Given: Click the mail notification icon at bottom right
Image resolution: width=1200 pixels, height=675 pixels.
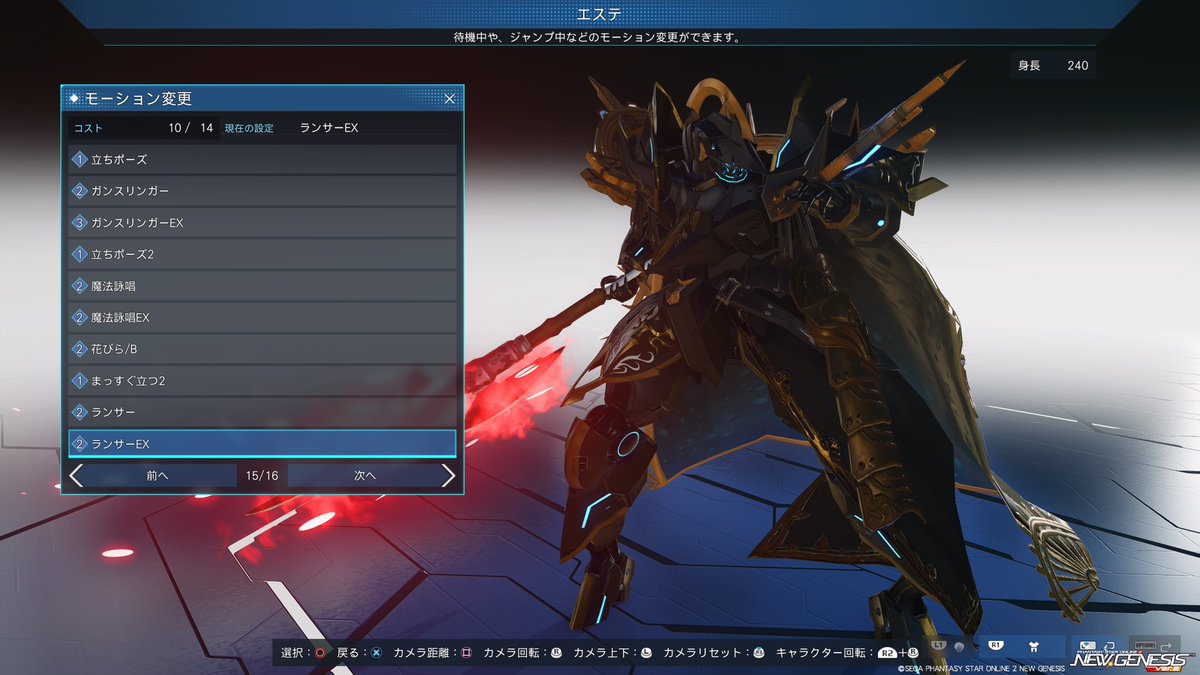Looking at the screenshot, I should 1087,645.
